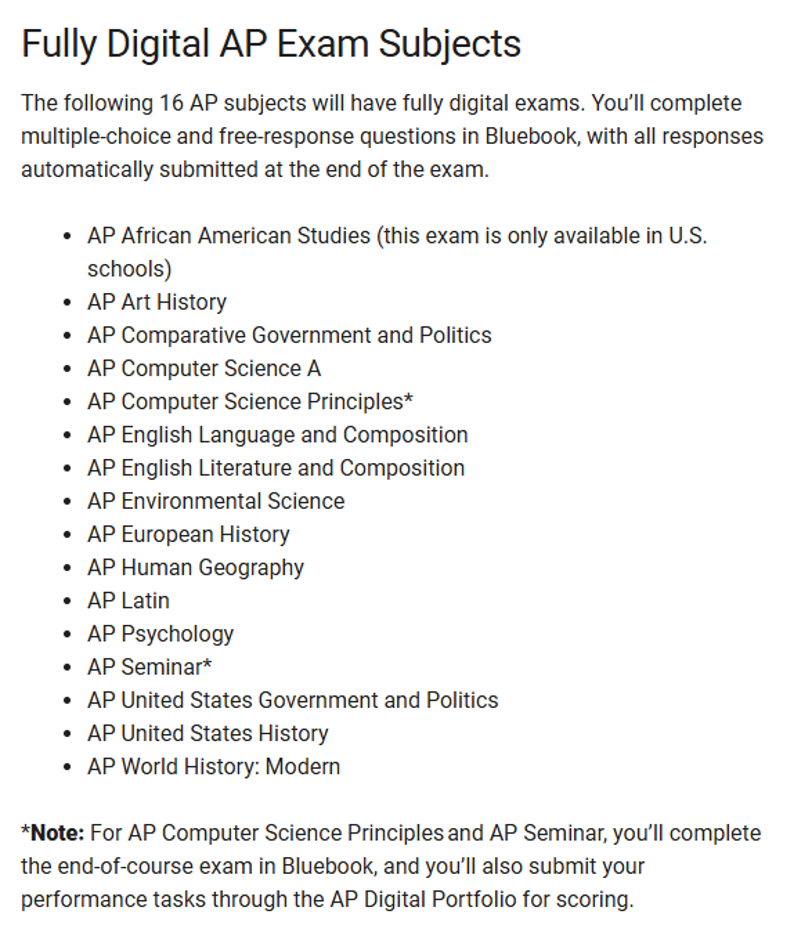Select the AP Seminar entry
This screenshot has width=812, height=936.
tap(149, 667)
